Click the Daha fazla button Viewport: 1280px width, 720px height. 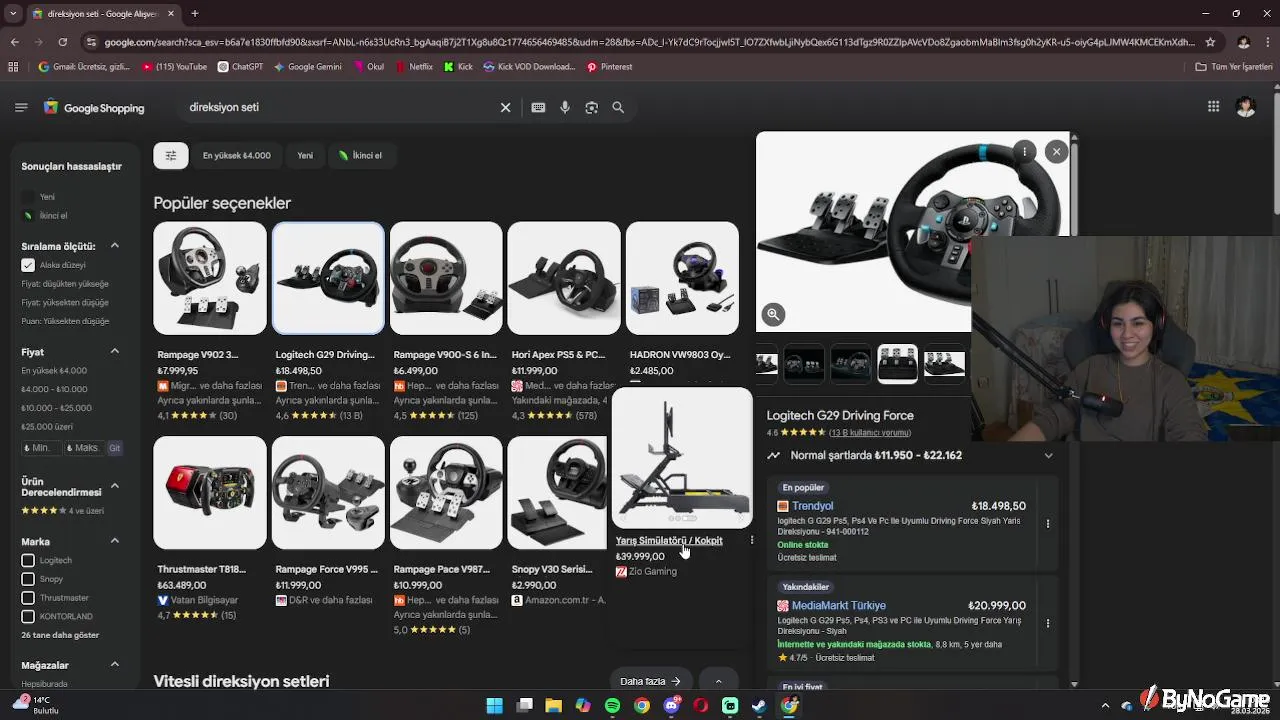click(650, 681)
